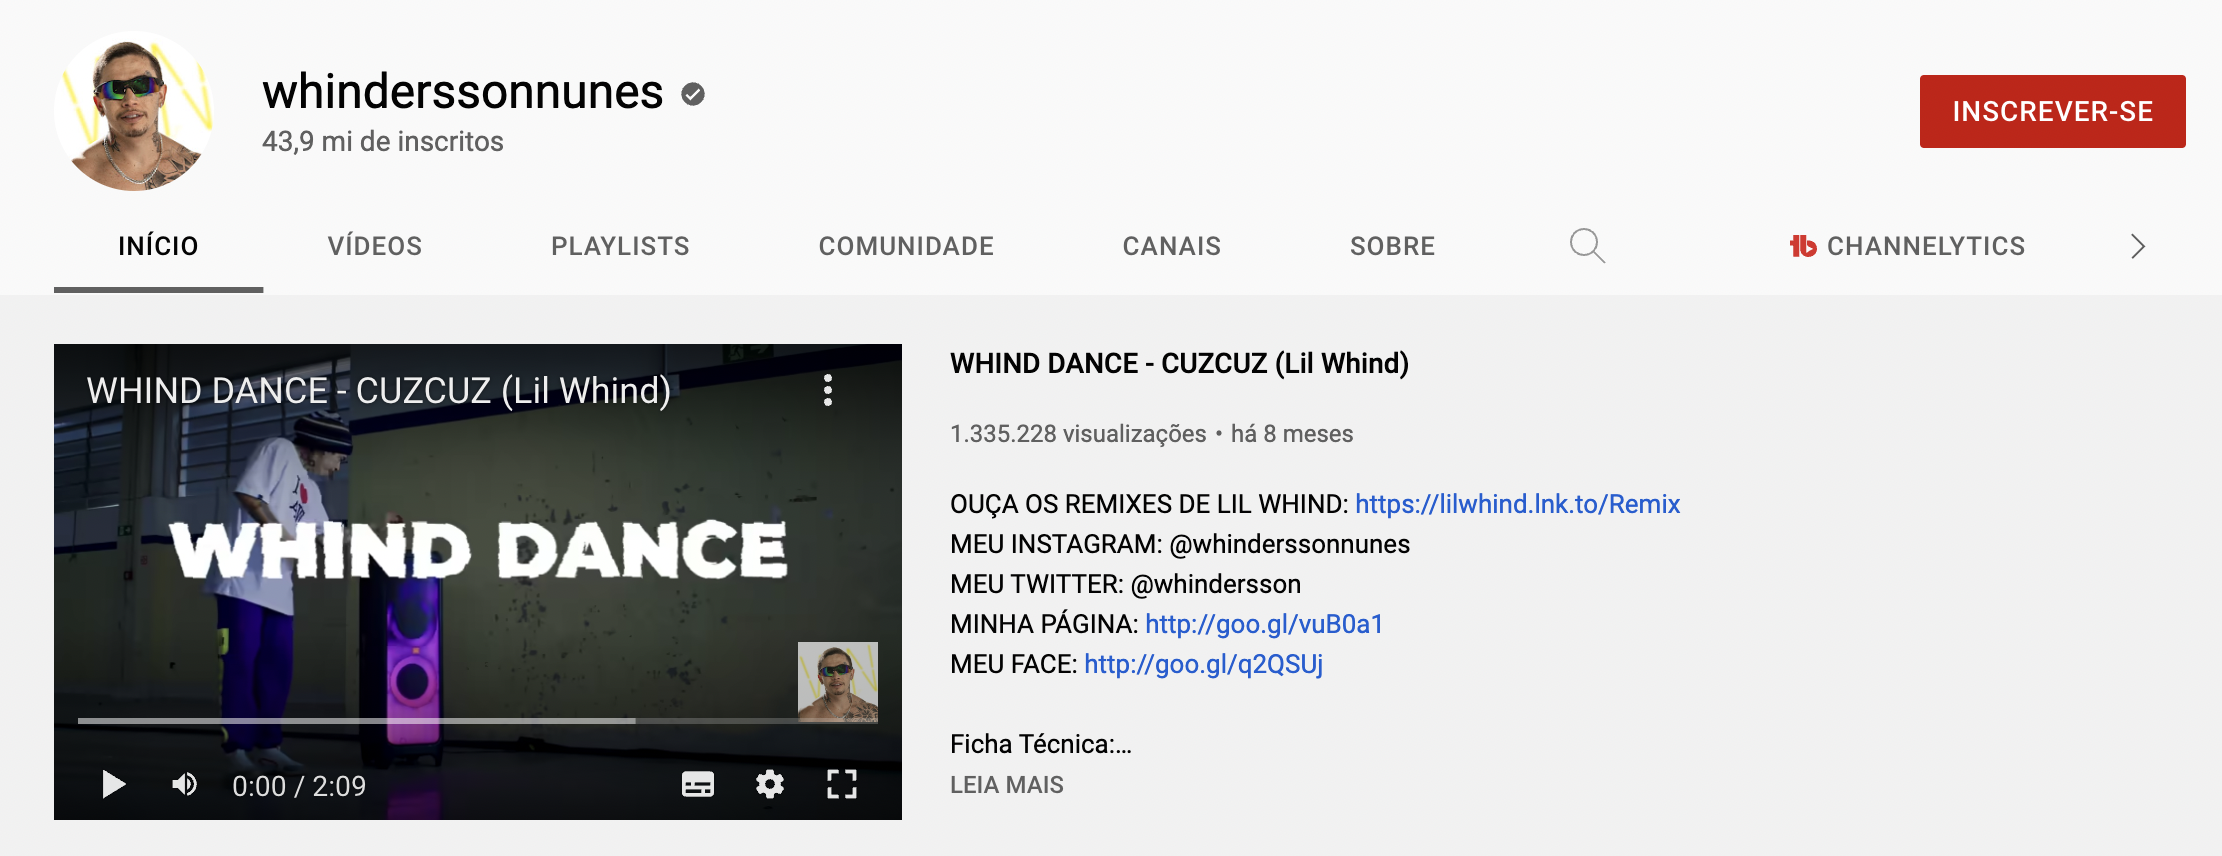Click the verified badge next to channel name
Viewport: 2222px width, 856px height.
[693, 94]
